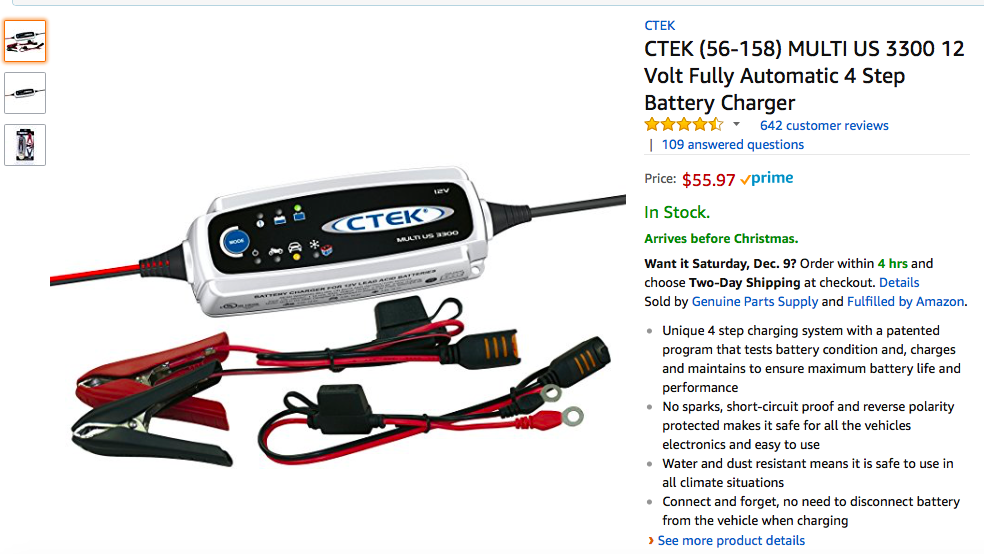Click the CTEK logo on the charger

click(388, 220)
